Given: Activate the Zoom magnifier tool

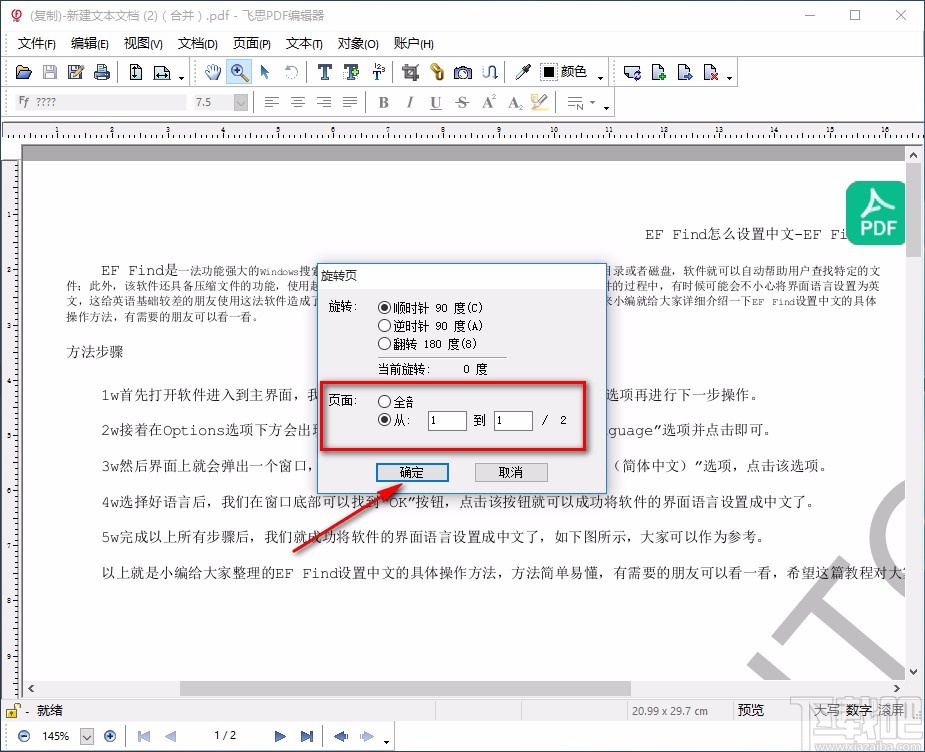Looking at the screenshot, I should [239, 72].
